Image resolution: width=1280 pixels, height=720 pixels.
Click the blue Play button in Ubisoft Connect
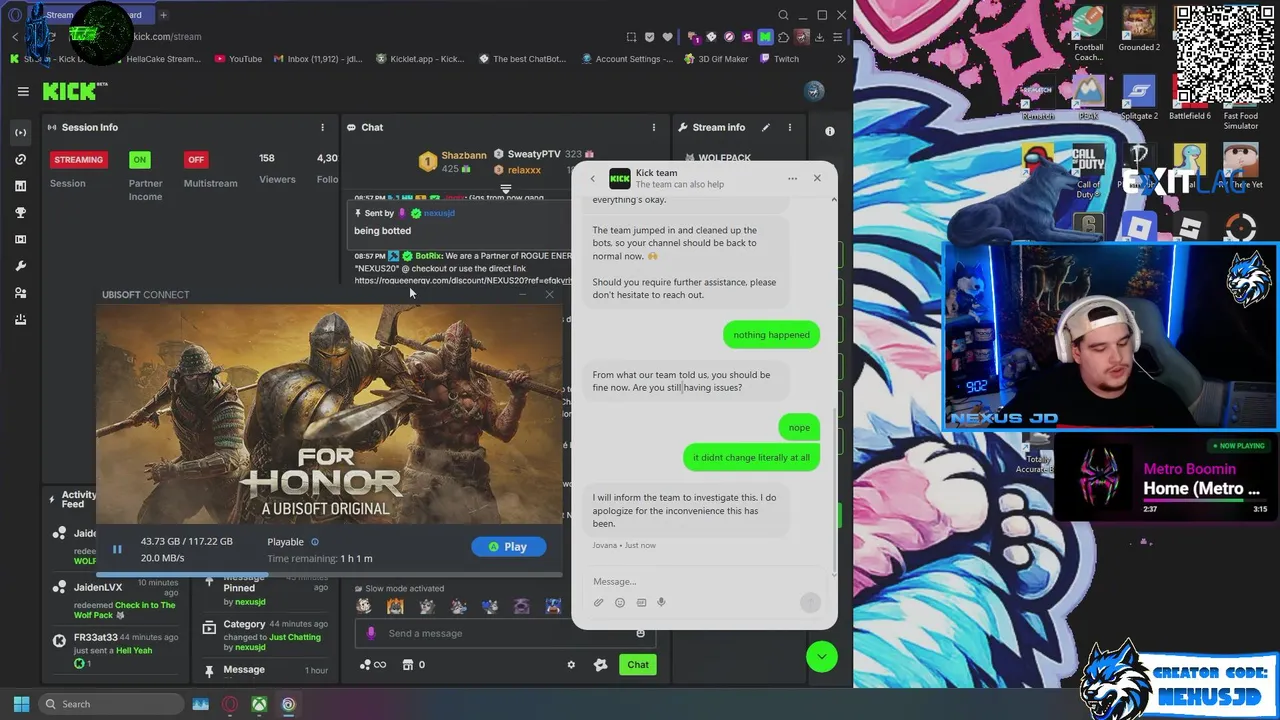tap(509, 547)
